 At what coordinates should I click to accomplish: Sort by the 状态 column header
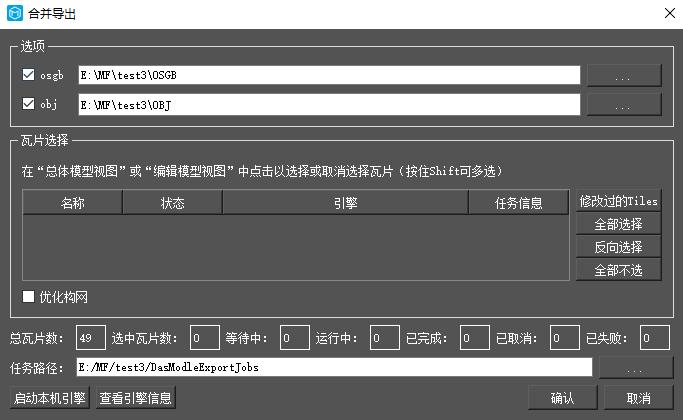[x=172, y=203]
